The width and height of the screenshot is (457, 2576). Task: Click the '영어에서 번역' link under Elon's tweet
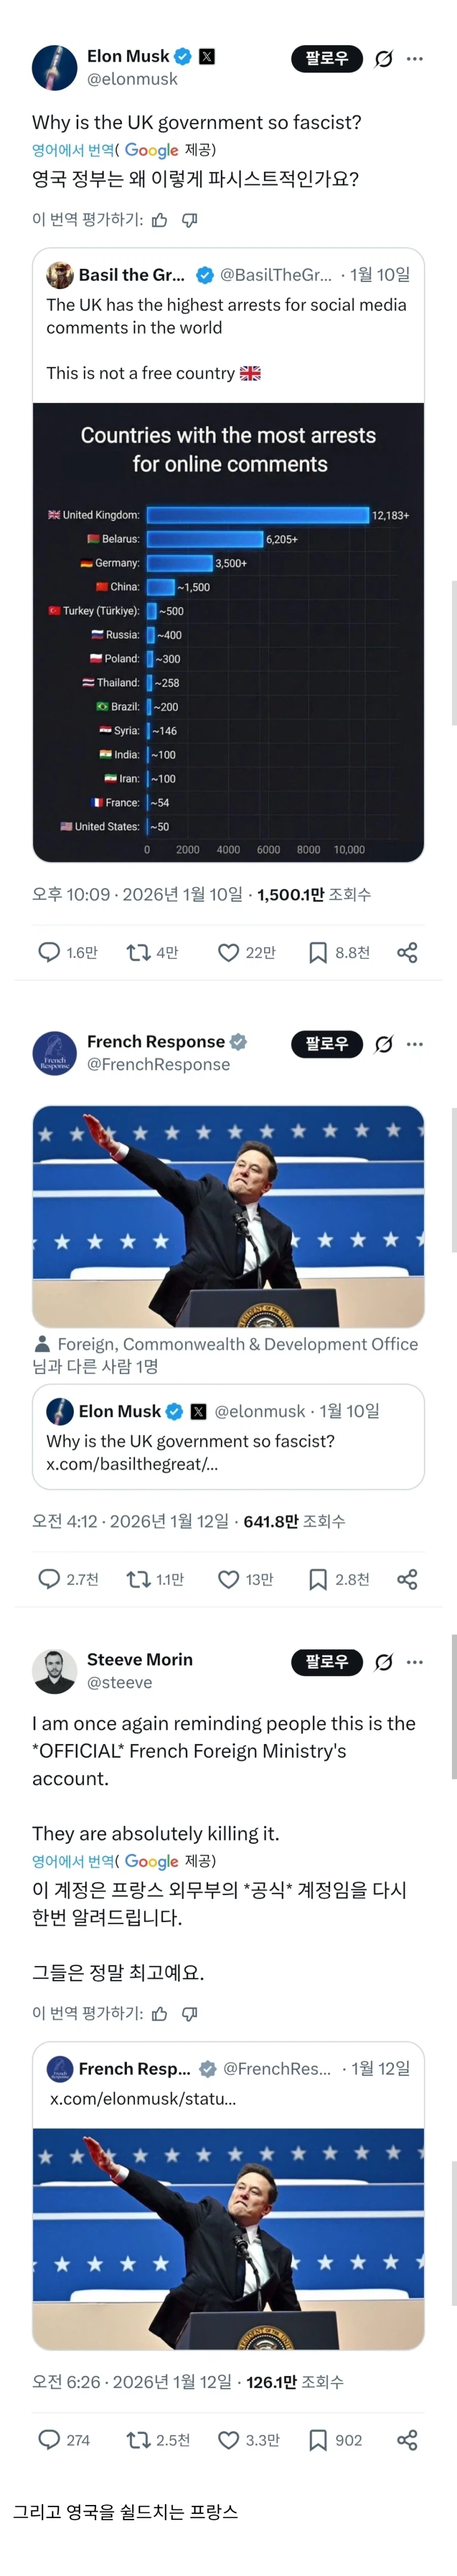pos(72,150)
